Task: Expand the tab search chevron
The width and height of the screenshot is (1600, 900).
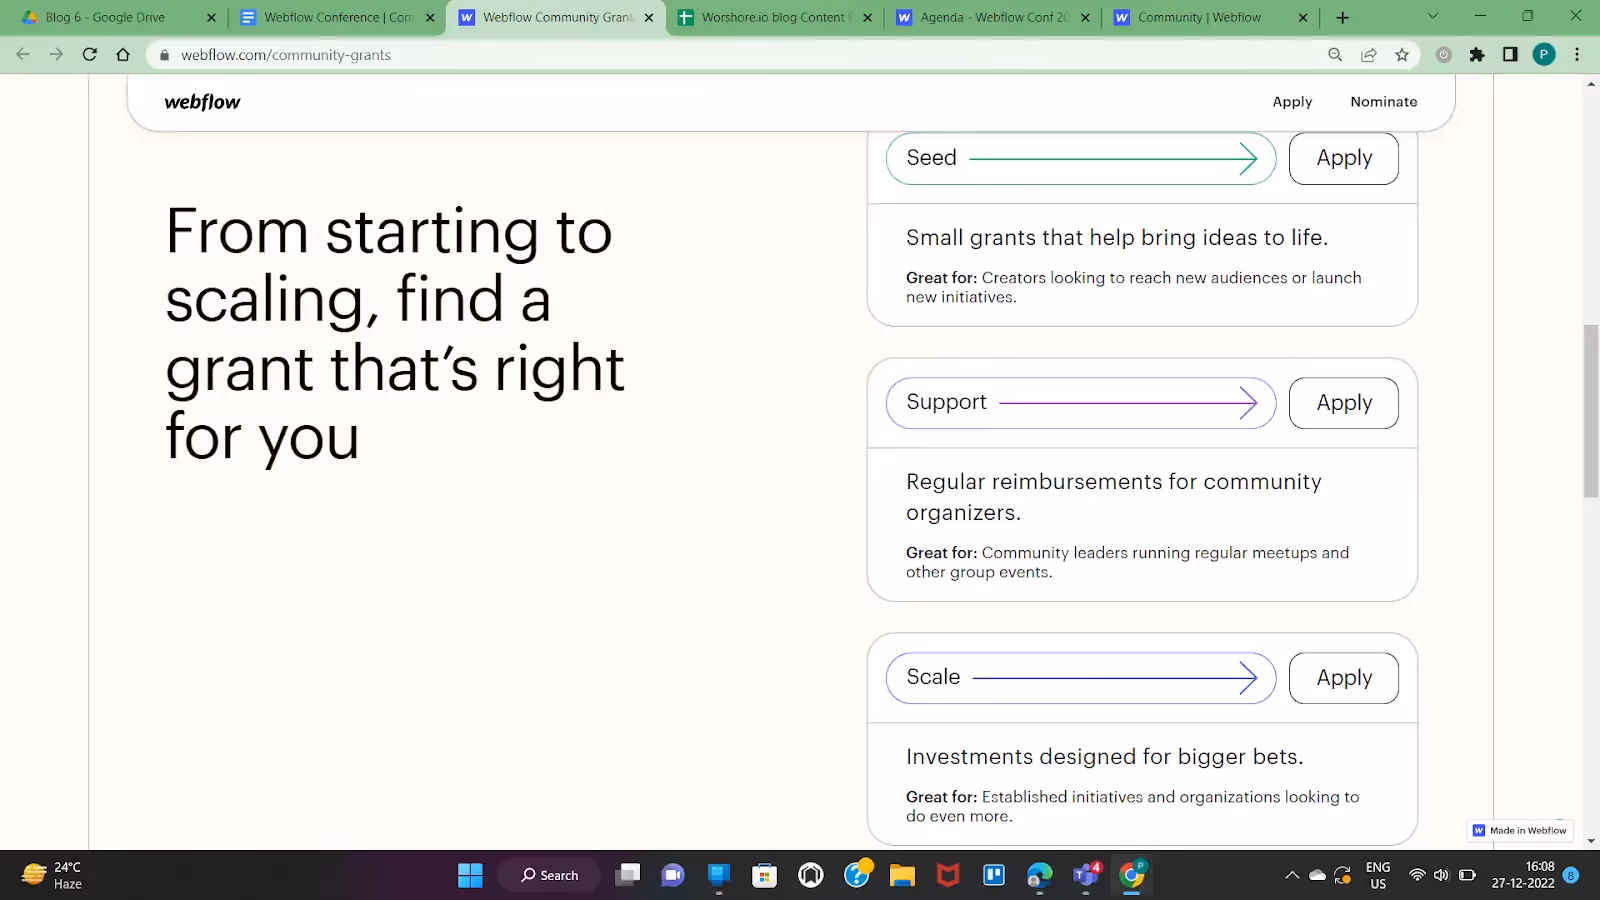Action: pos(1432,16)
